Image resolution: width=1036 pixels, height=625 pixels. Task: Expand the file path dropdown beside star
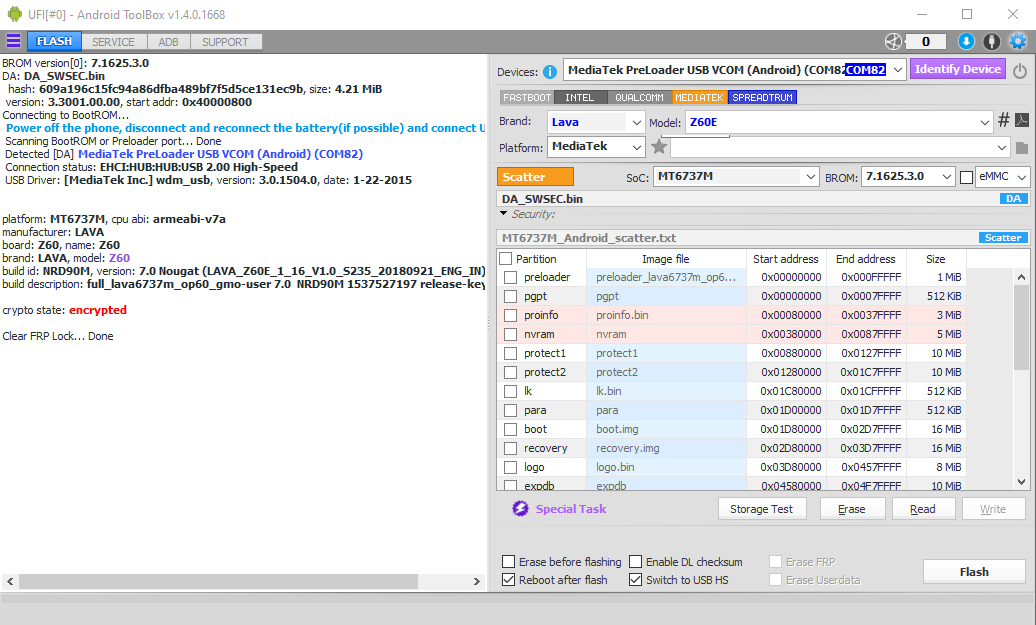tap(1002, 147)
